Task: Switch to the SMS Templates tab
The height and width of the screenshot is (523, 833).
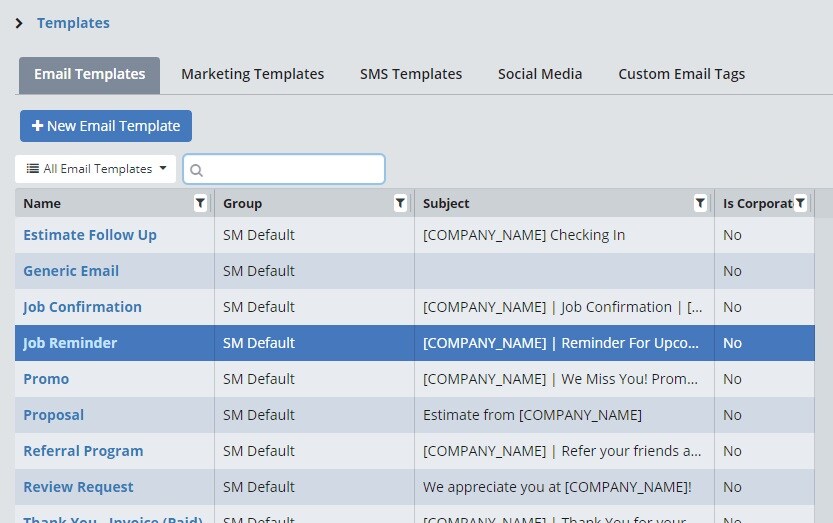Action: tap(410, 74)
